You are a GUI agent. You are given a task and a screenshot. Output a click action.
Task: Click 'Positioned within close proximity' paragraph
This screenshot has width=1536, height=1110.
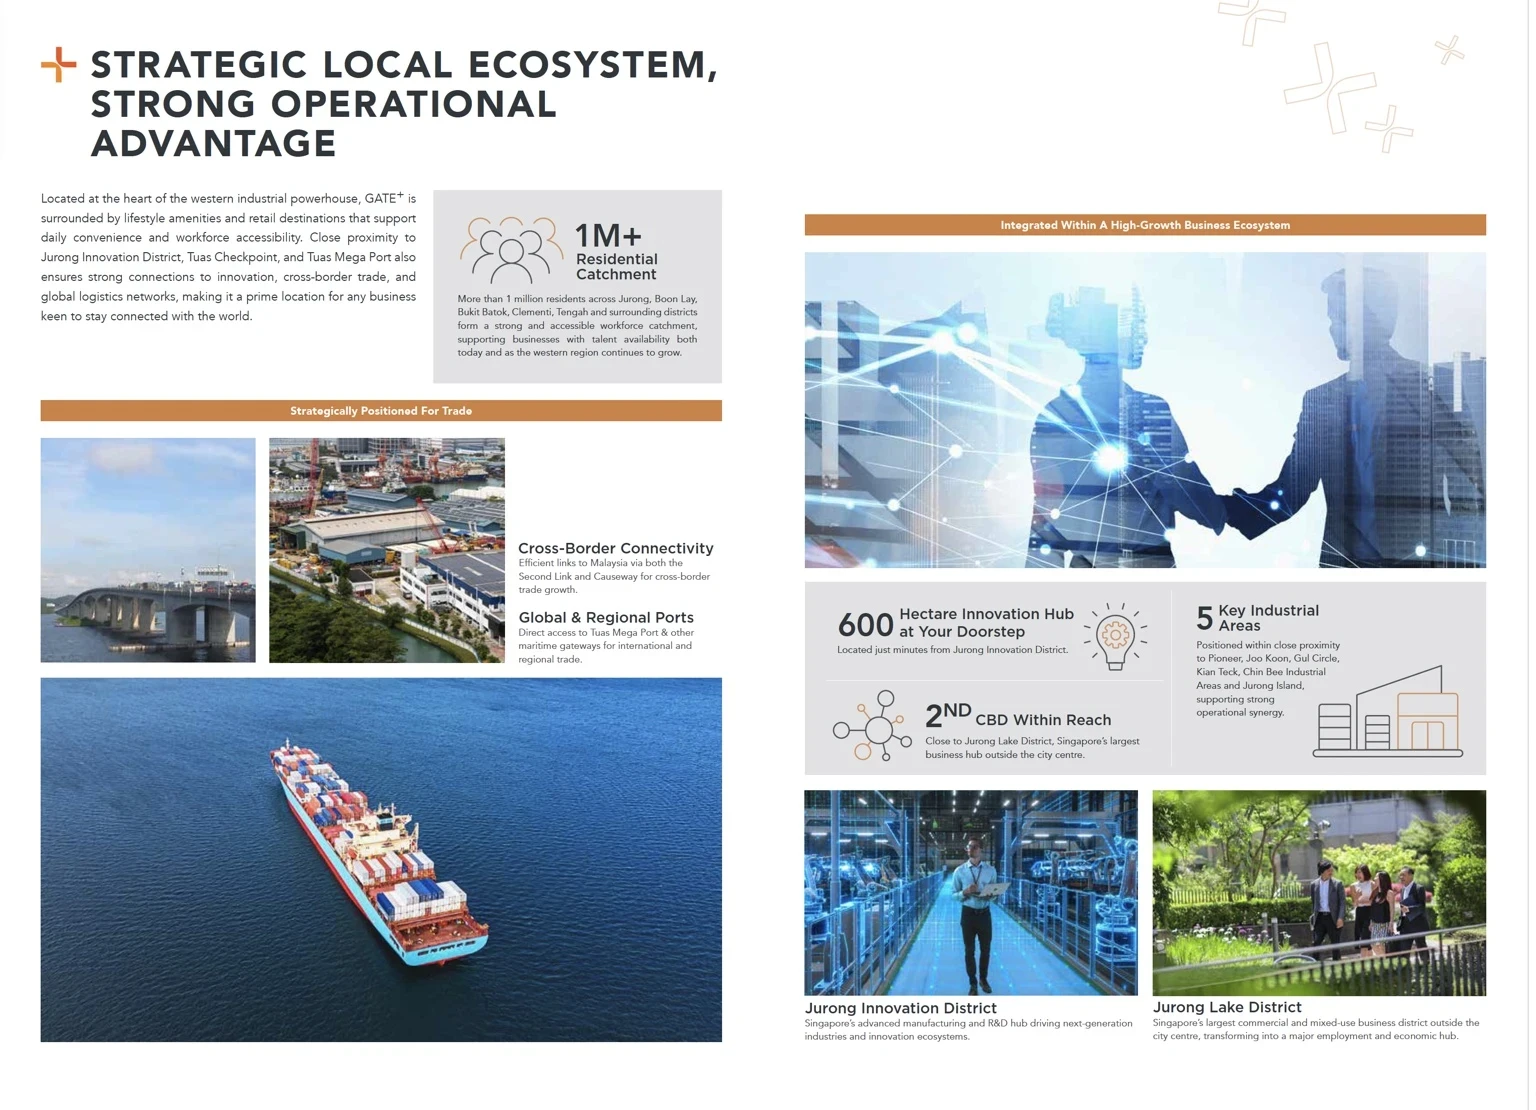[x=1268, y=679]
